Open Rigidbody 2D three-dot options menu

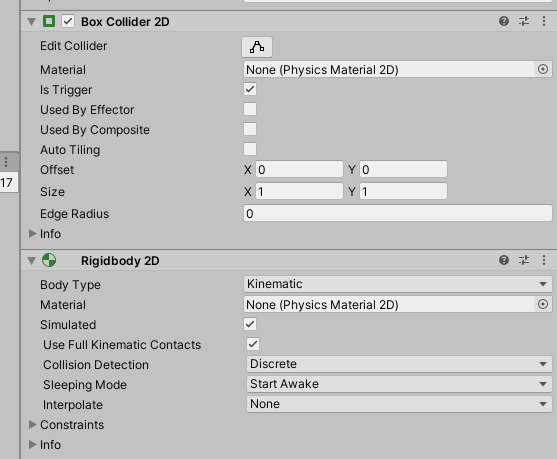click(x=544, y=260)
